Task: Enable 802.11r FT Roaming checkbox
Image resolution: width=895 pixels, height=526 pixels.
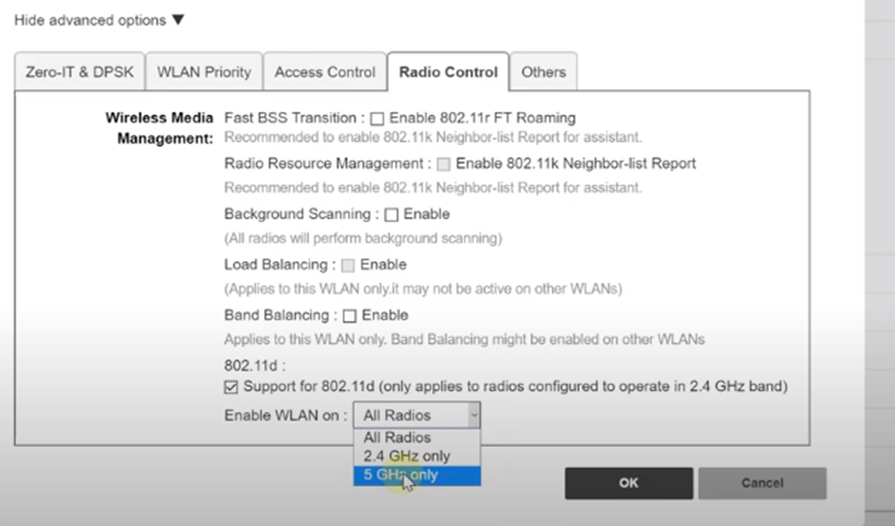Action: (x=377, y=118)
